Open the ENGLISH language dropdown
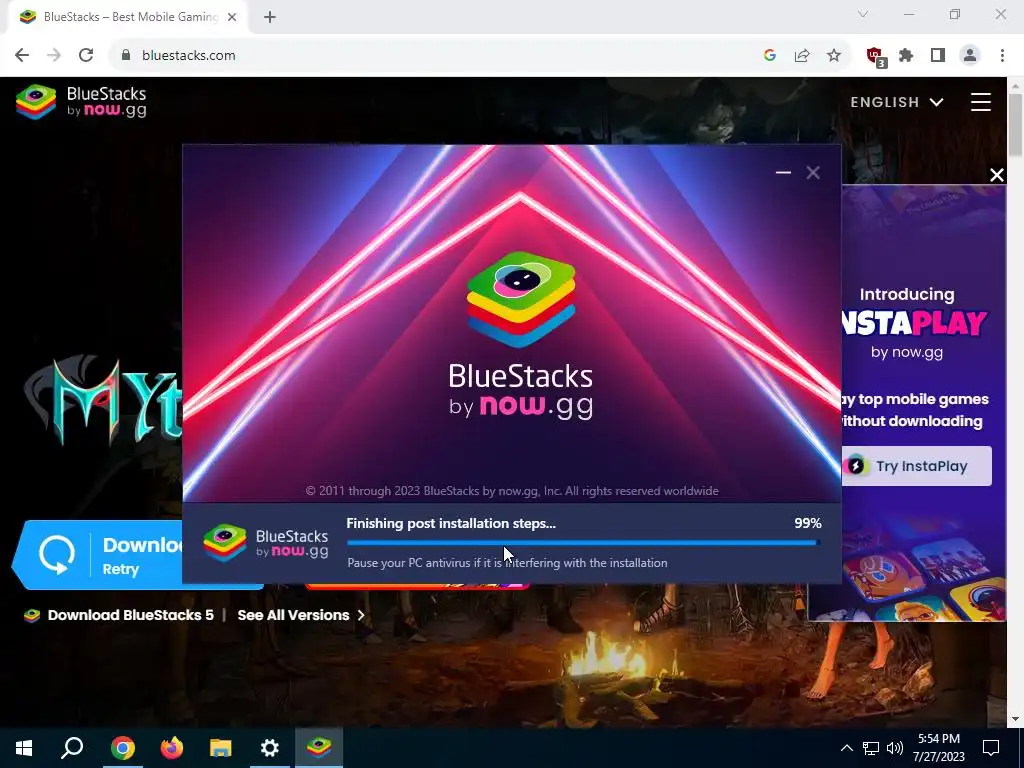This screenshot has width=1024, height=768. tap(897, 102)
